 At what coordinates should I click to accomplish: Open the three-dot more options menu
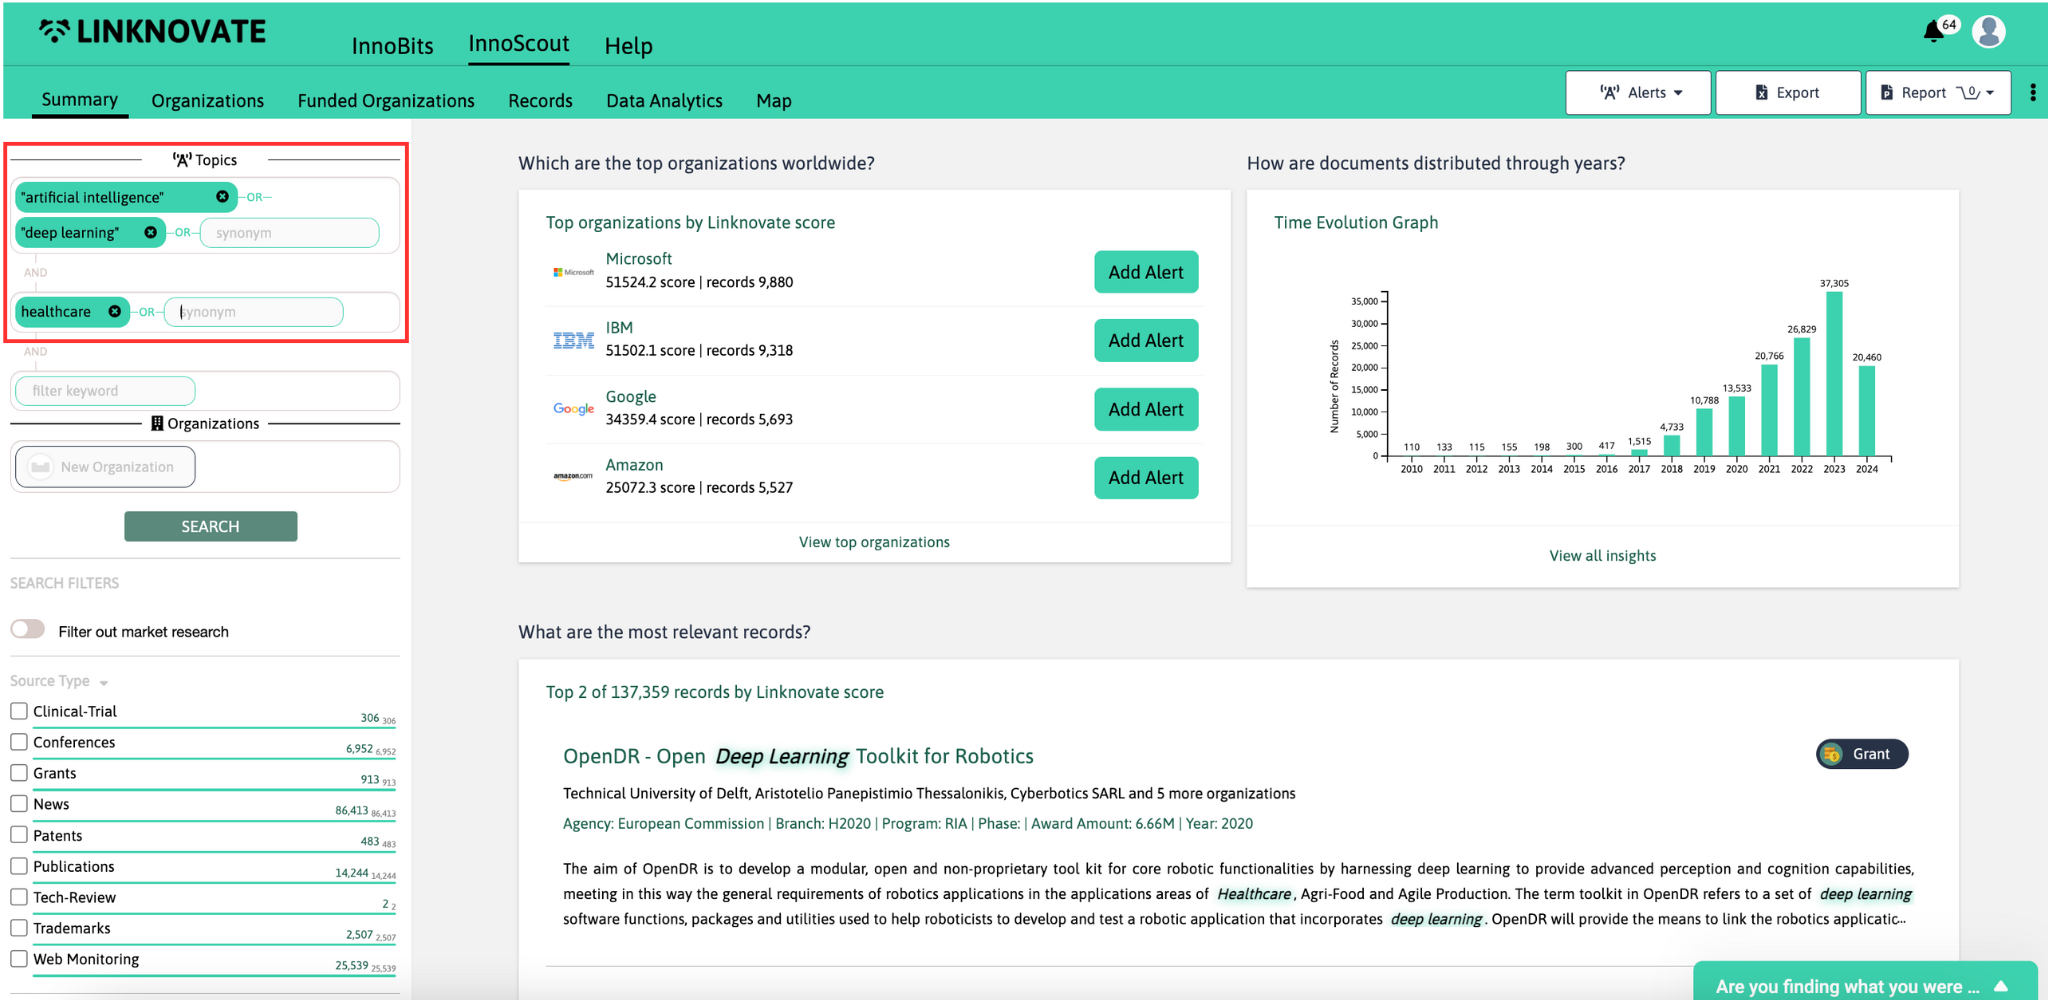click(2033, 93)
